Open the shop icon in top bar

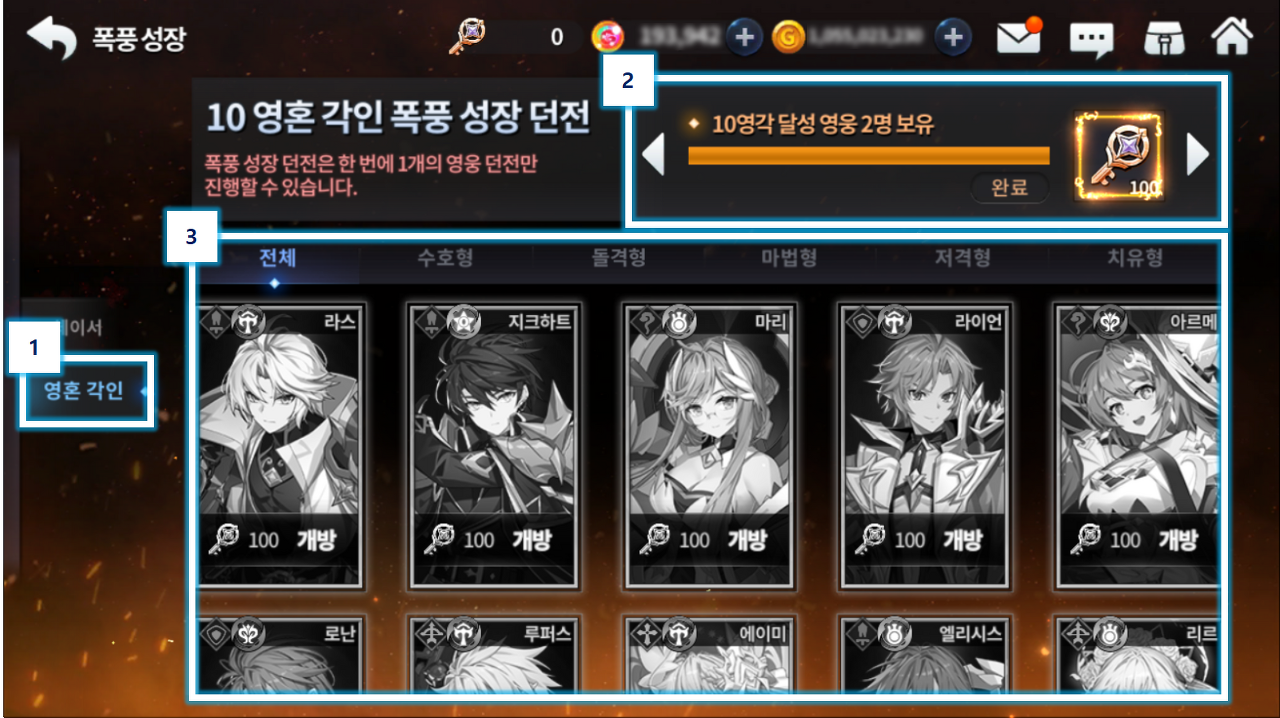point(1164,38)
